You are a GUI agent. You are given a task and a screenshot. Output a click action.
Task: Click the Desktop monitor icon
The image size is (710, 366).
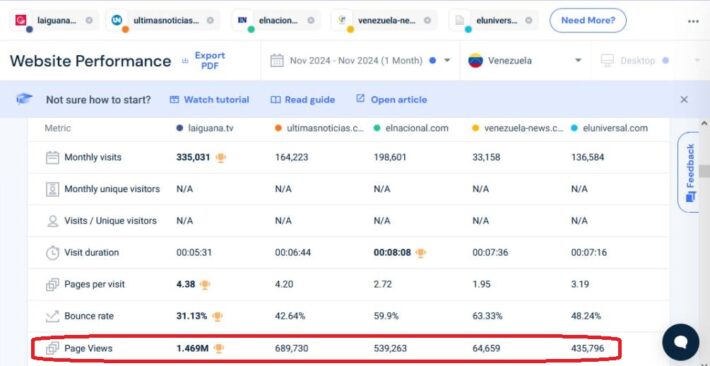coord(607,60)
